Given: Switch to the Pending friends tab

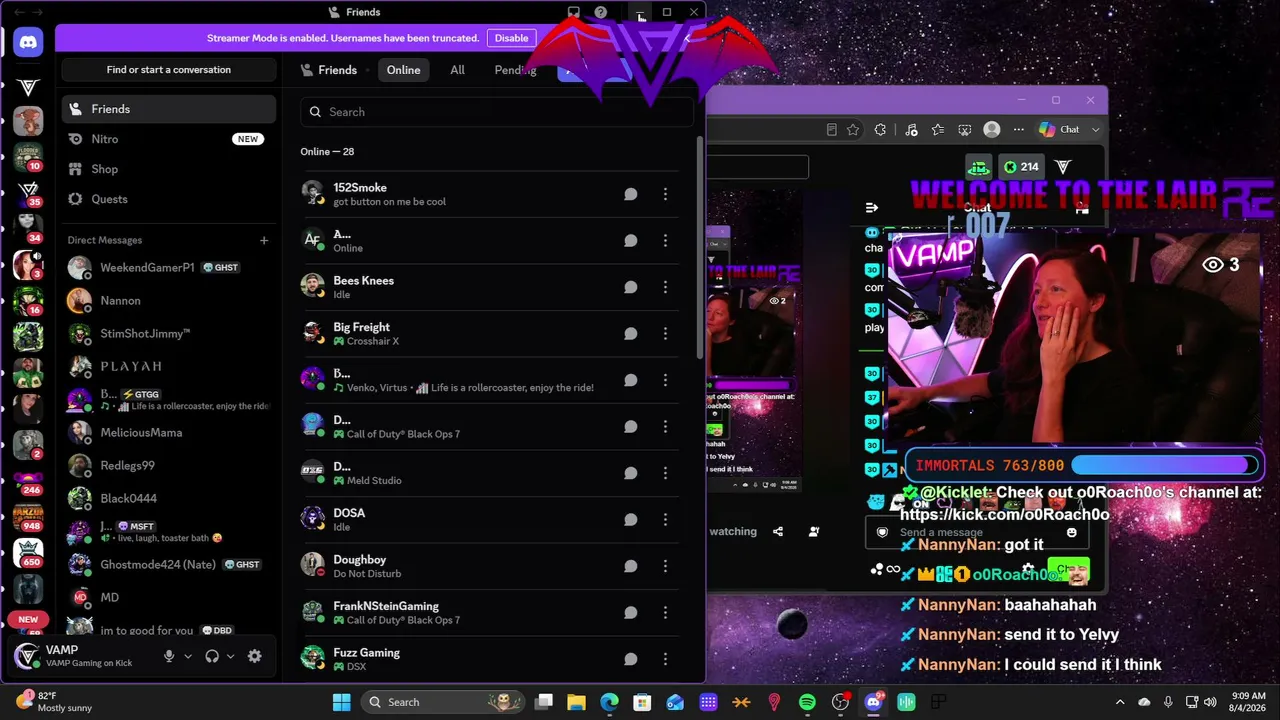Looking at the screenshot, I should coord(515,70).
